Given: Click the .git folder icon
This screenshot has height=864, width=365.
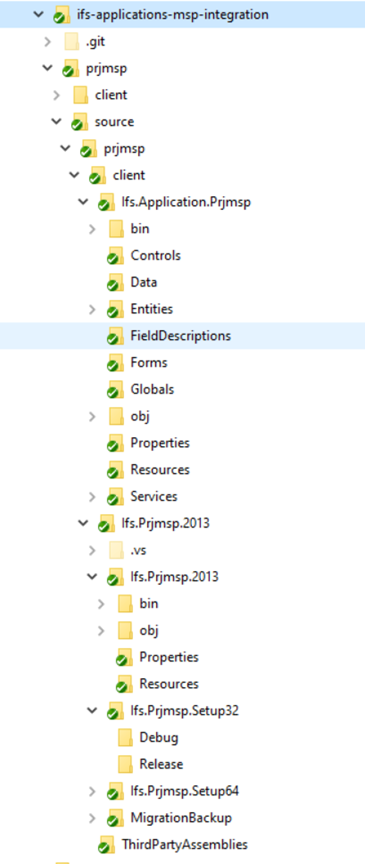Looking at the screenshot, I should click(72, 41).
